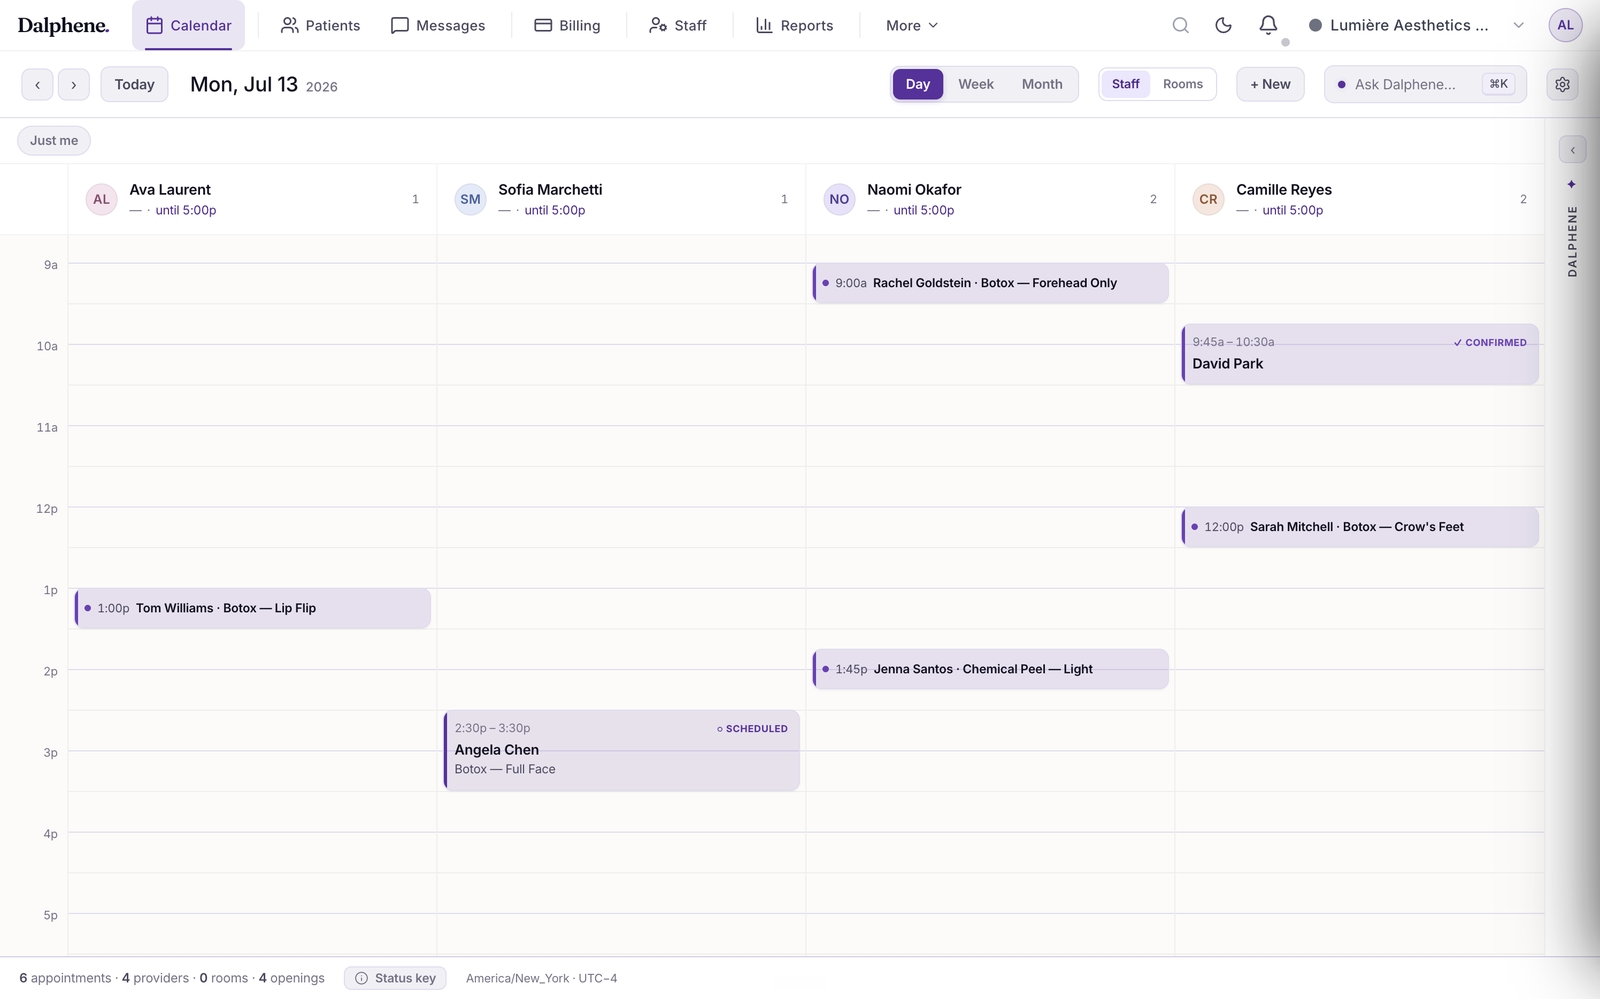1600x999 pixels.
Task: Click the 6 appointments summary text
Action: point(65,978)
